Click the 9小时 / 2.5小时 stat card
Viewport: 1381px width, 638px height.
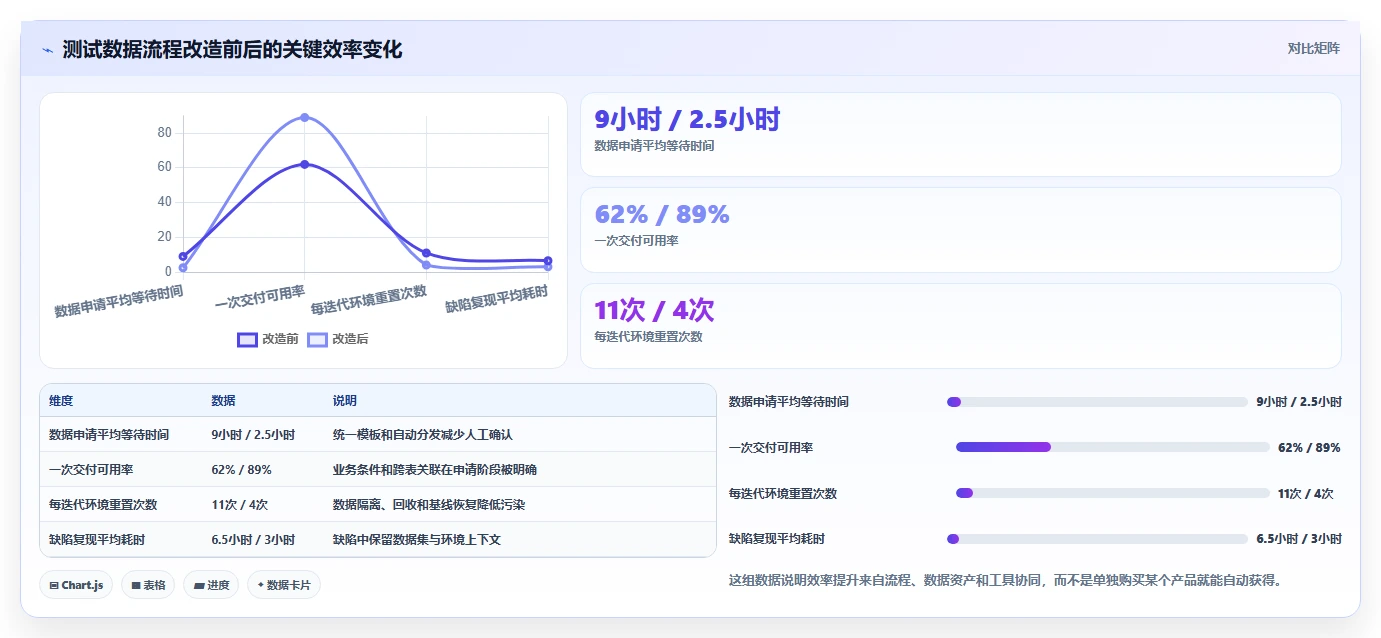[x=960, y=135]
